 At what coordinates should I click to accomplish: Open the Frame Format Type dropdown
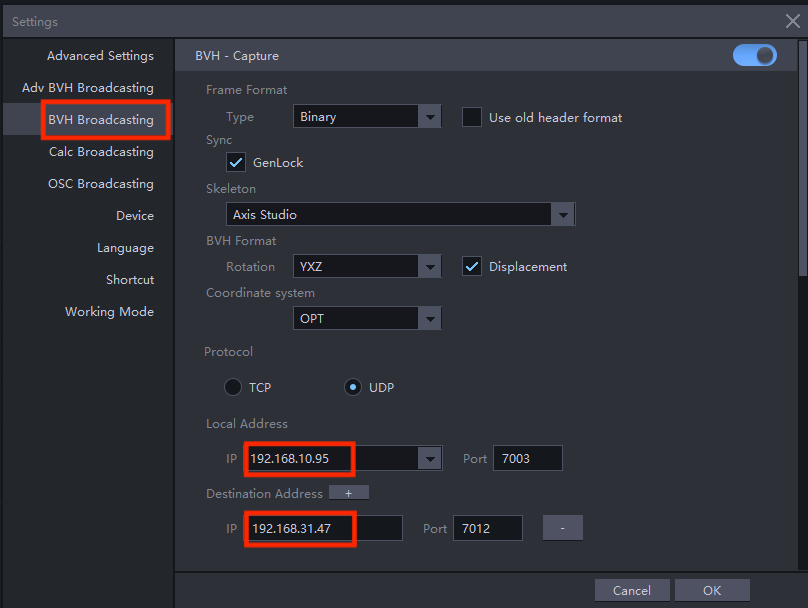(430, 117)
